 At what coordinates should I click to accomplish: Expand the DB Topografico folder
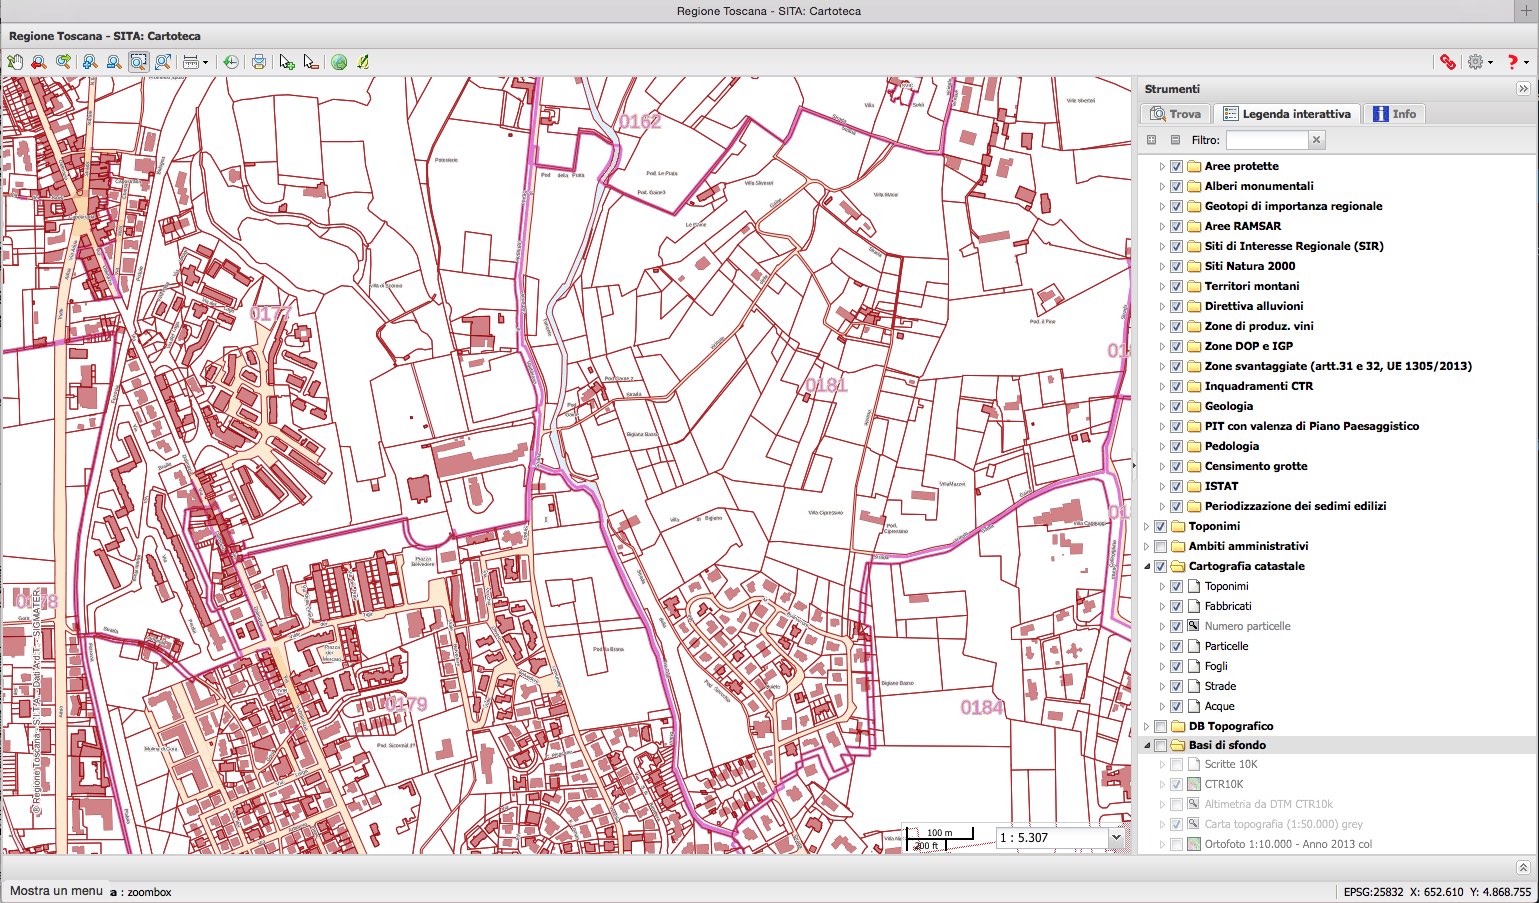pyautogui.click(x=1147, y=726)
